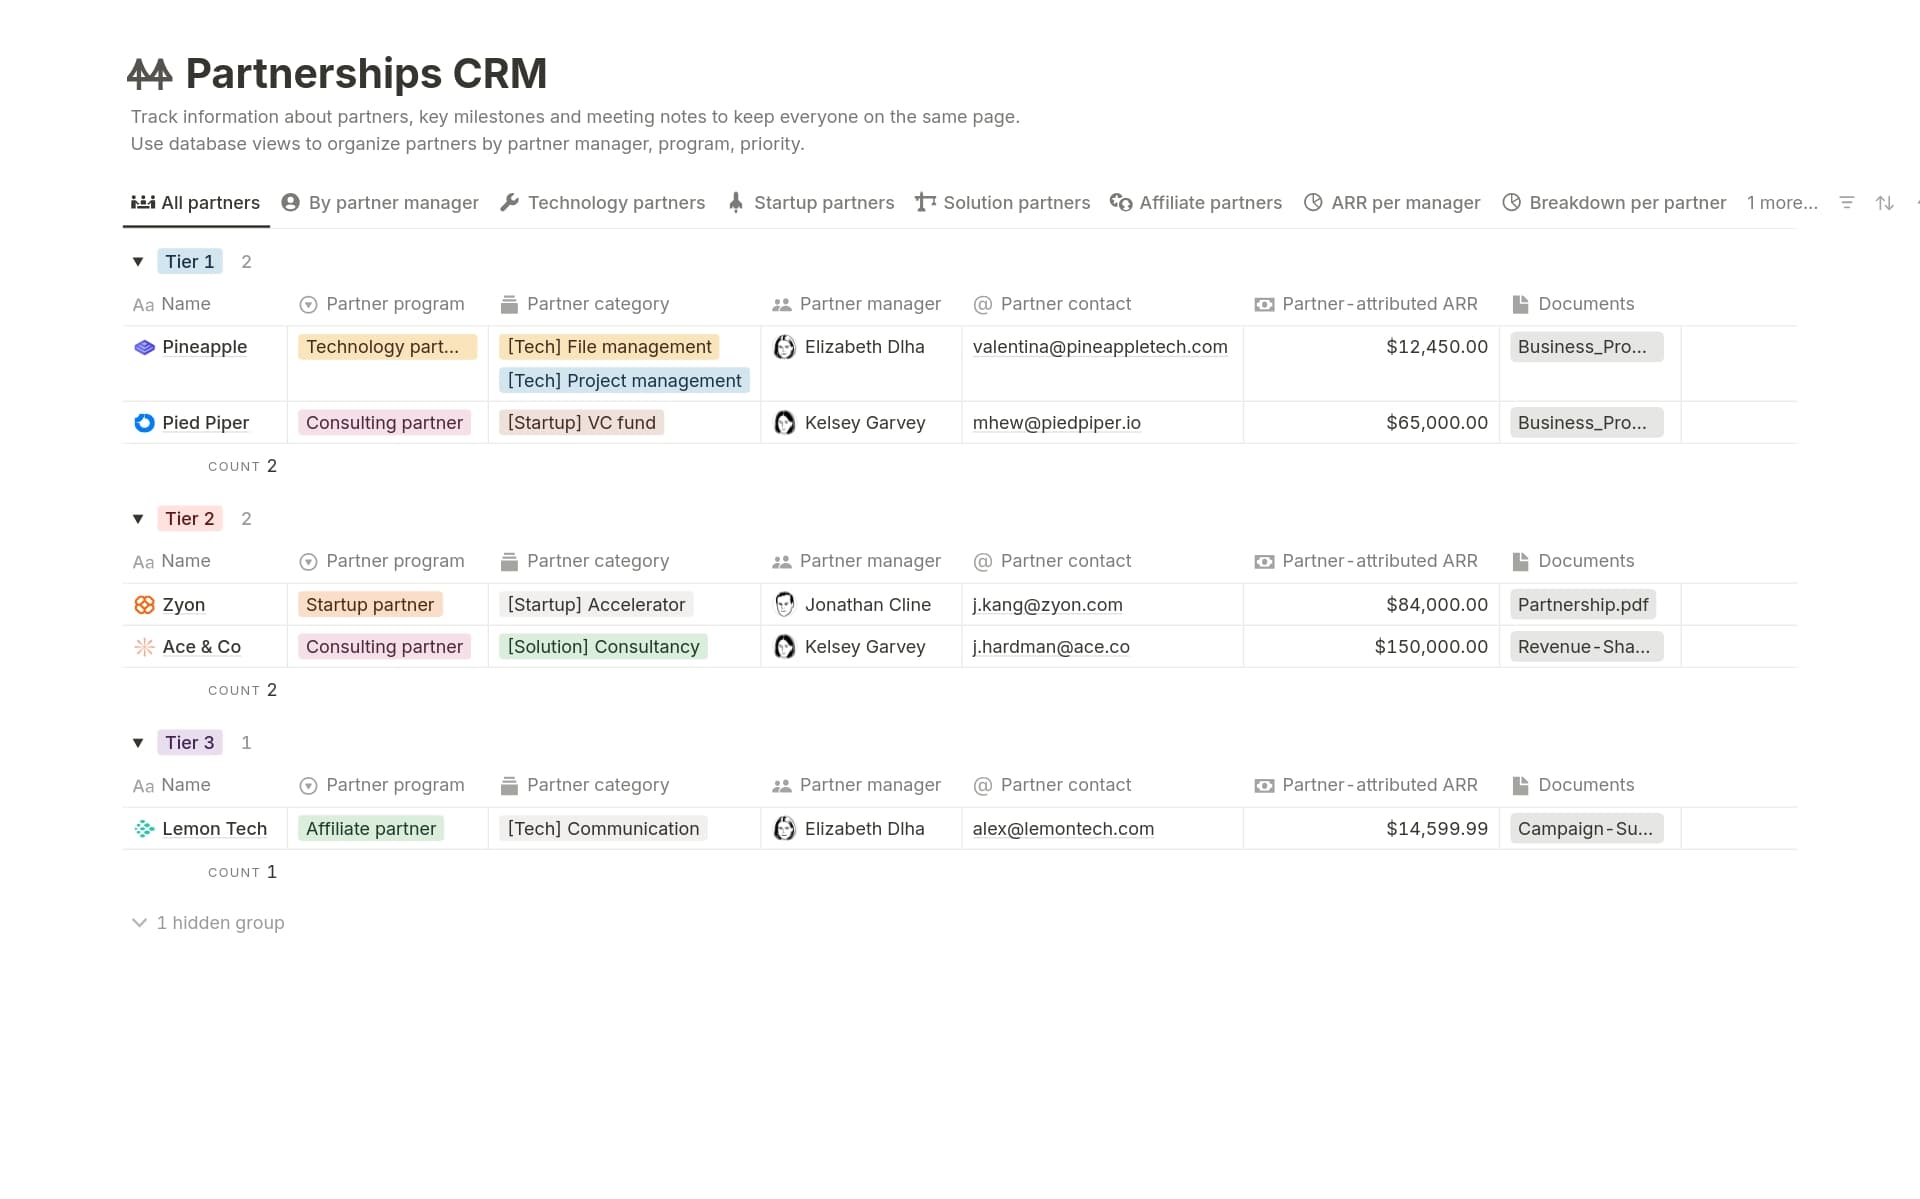Image resolution: width=1920 pixels, height=1199 pixels.
Task: Click the Partnerships CRM bridge page icon
Action: [150, 74]
